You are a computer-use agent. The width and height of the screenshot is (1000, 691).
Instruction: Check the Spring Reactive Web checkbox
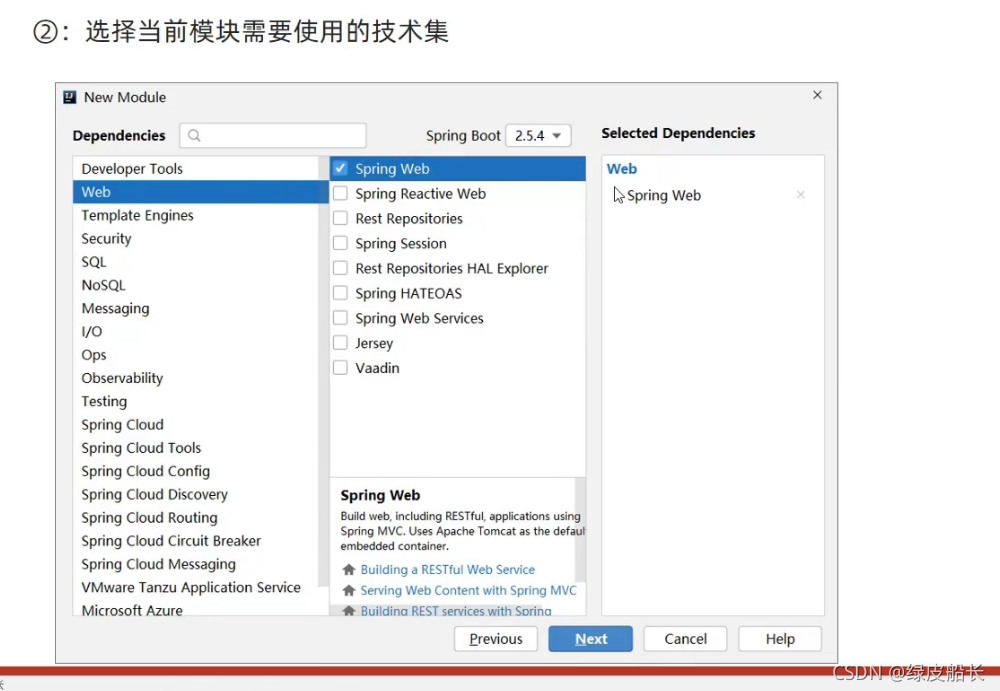pyautogui.click(x=341, y=193)
